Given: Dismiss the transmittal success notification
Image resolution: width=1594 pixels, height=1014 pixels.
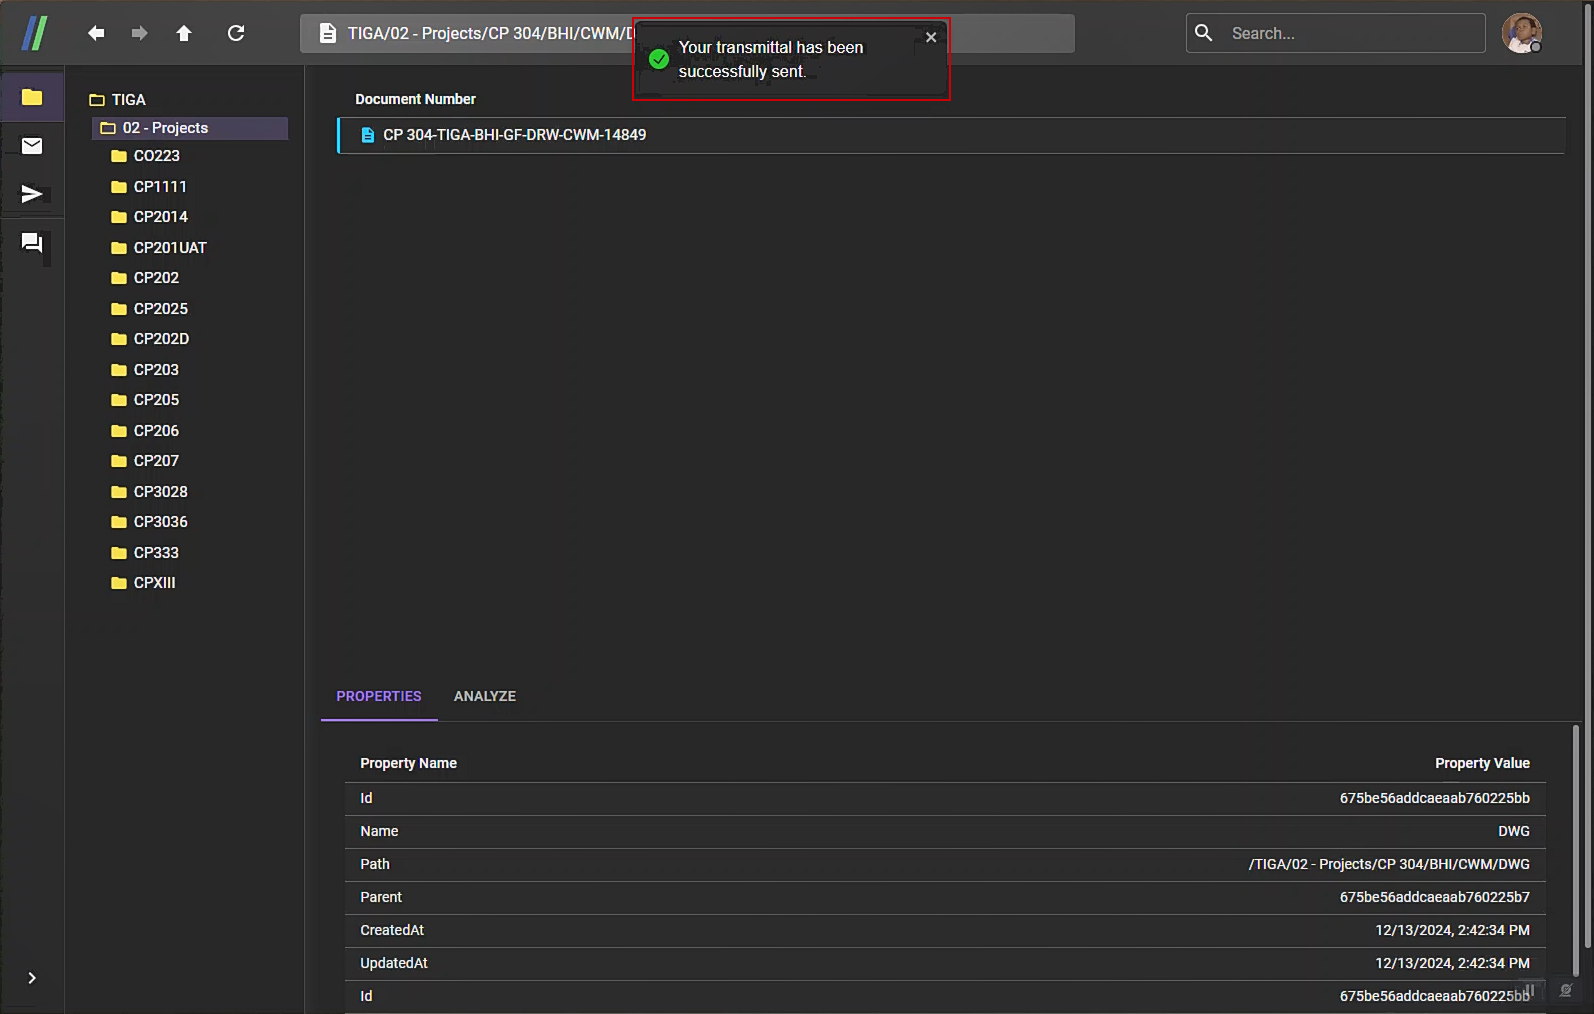Looking at the screenshot, I should (x=931, y=37).
